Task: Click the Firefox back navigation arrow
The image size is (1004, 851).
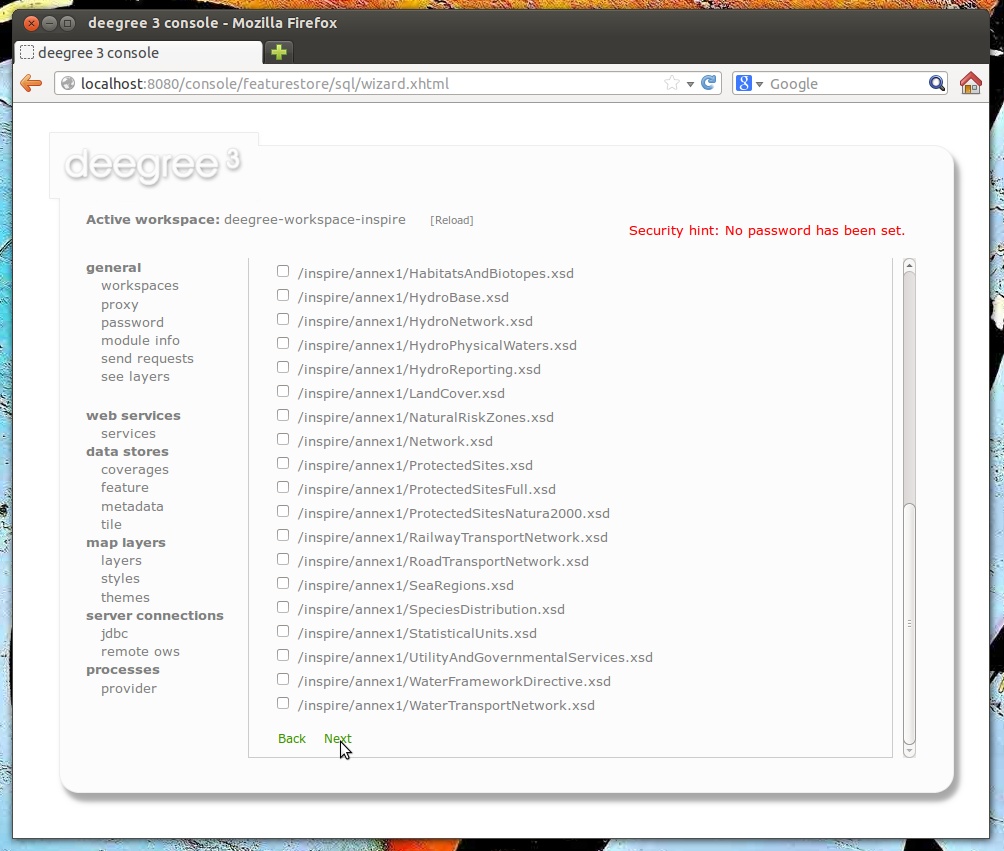Action: pyautogui.click(x=29, y=83)
